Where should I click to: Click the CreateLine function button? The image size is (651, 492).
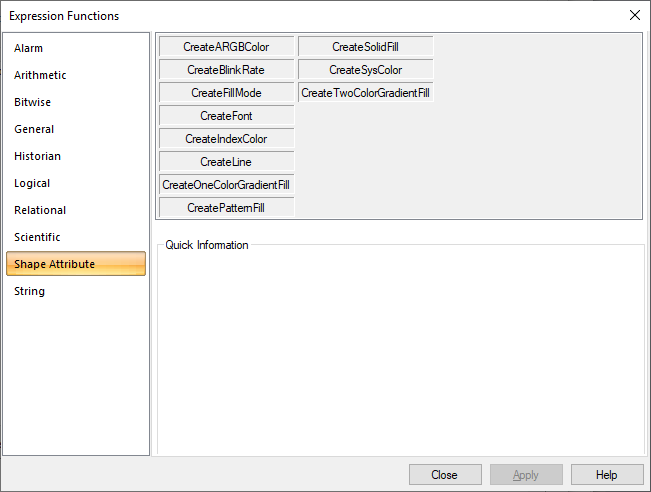226,162
